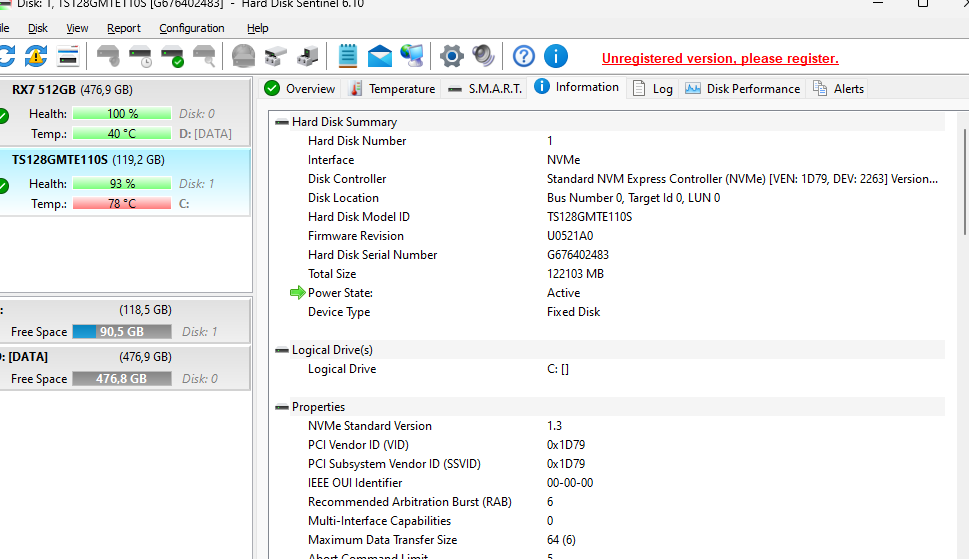Click the blue info icon in toolbar
The height and width of the screenshot is (559, 969).
click(x=556, y=56)
